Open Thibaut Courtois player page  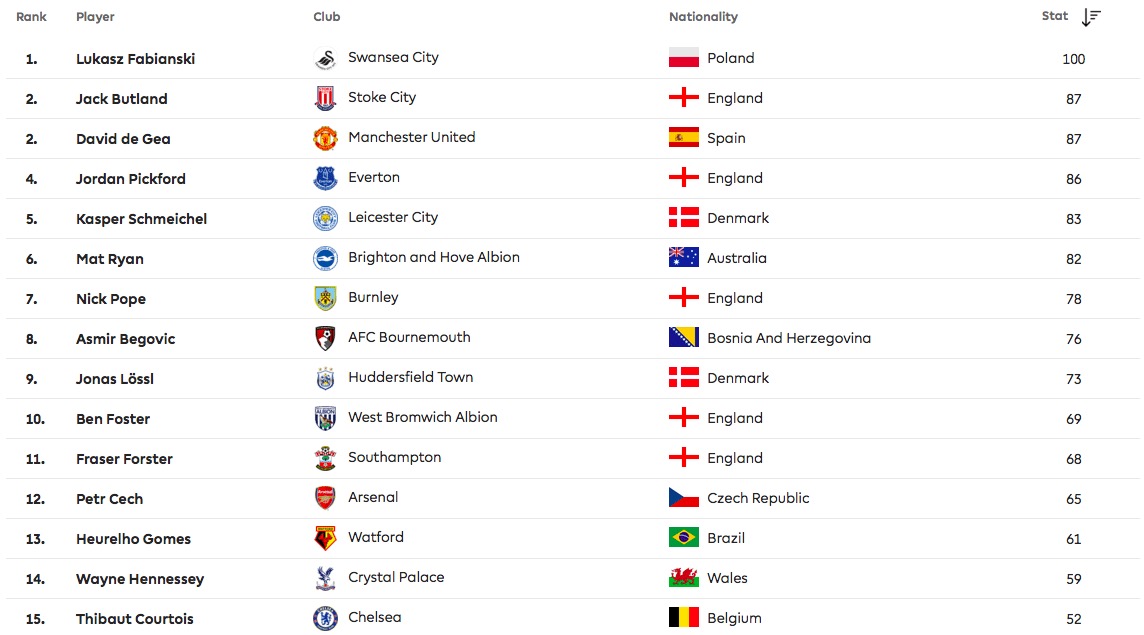pyautogui.click(x=135, y=619)
